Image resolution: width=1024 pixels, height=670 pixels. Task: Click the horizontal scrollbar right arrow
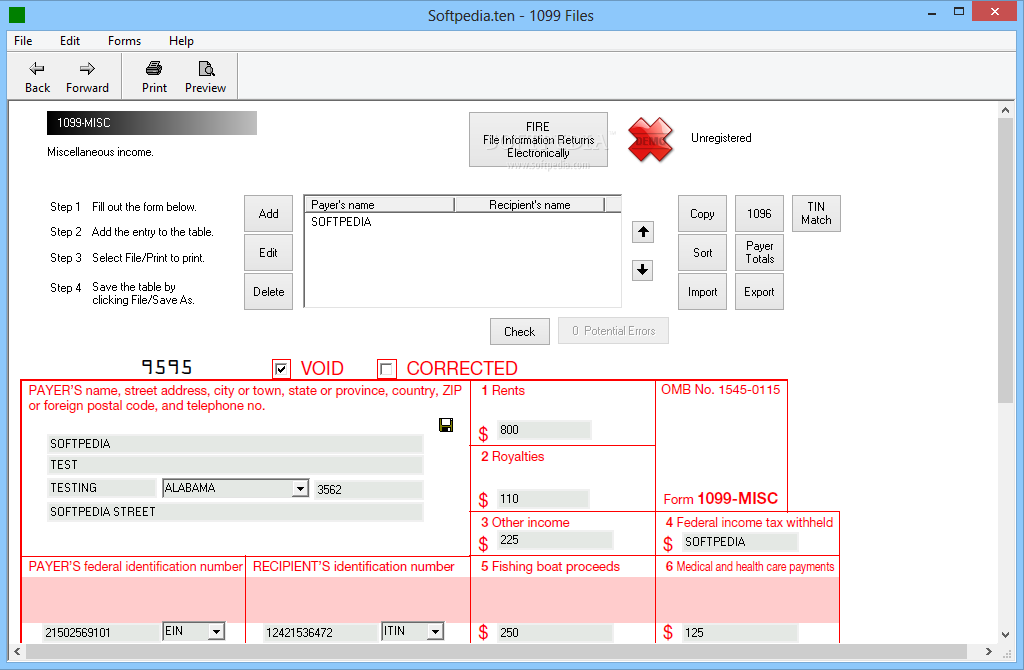(989, 651)
